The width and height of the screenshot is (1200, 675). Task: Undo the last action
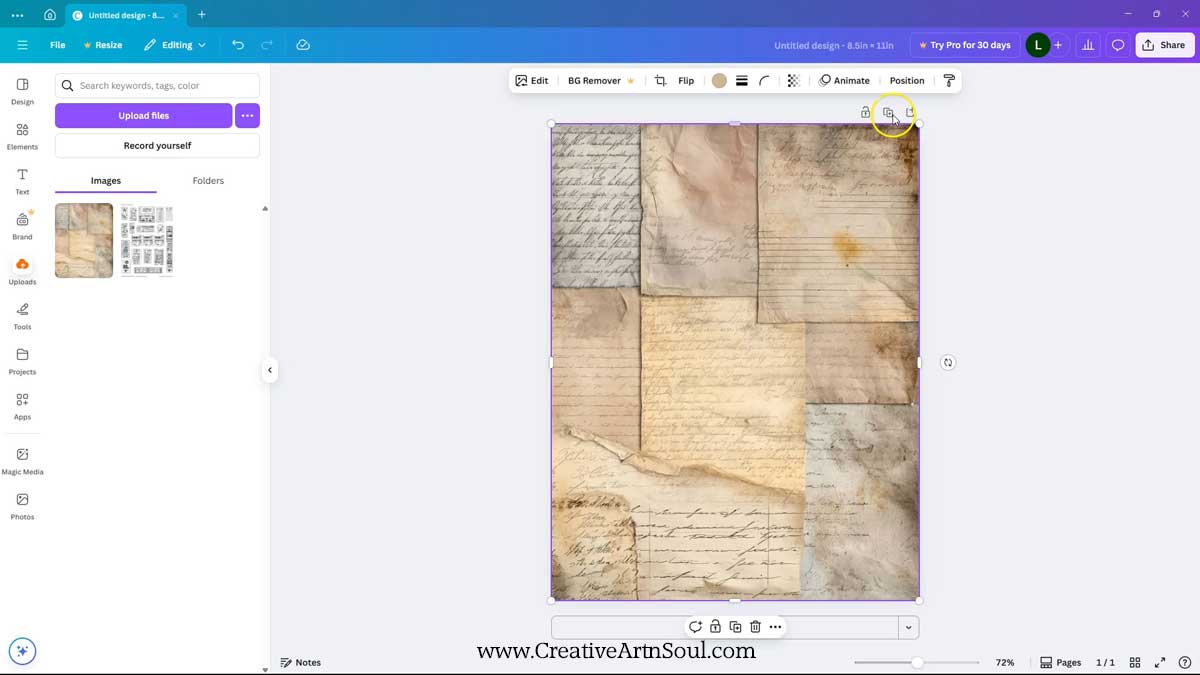(238, 45)
